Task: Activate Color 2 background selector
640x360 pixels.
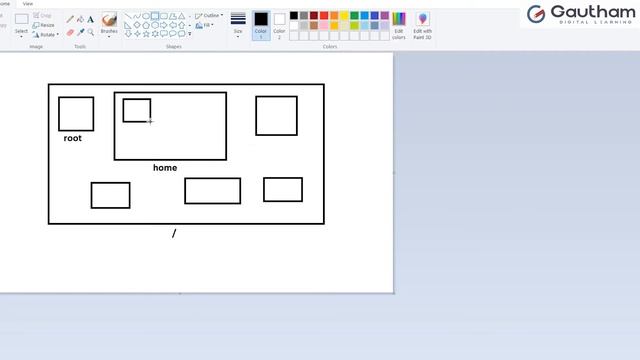Action: pyautogui.click(x=279, y=26)
